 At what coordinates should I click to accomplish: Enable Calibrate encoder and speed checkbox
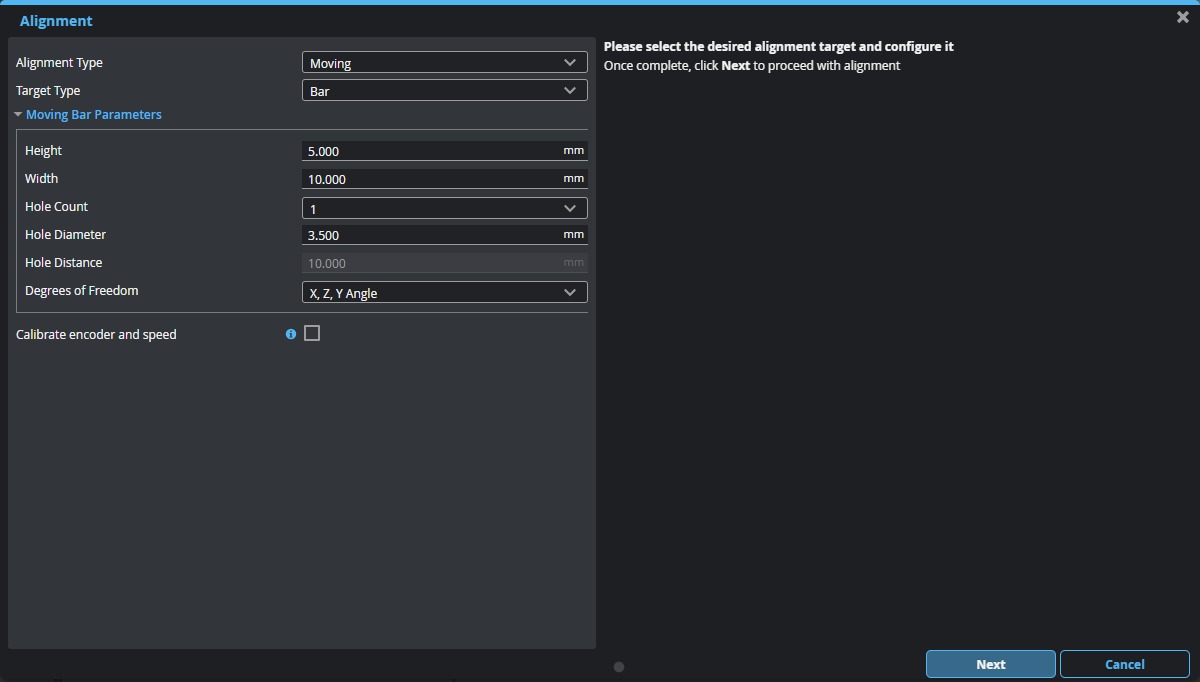pos(312,334)
